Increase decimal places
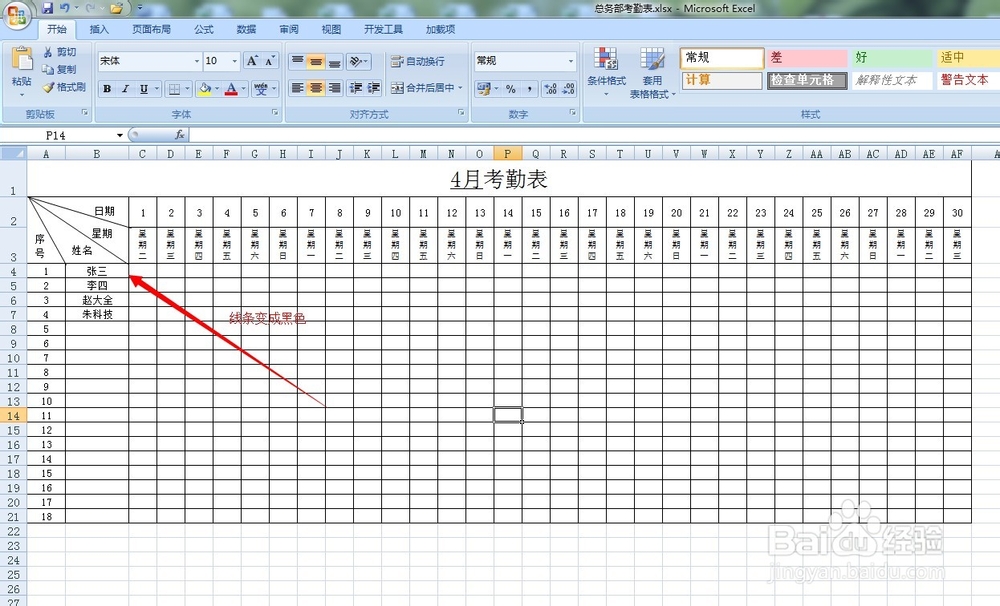Screen dimensions: 1000x606 550,89
